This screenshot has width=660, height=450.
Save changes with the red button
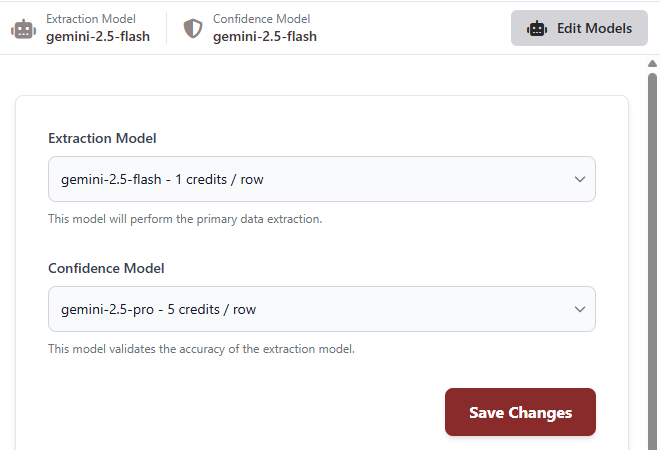click(x=520, y=412)
